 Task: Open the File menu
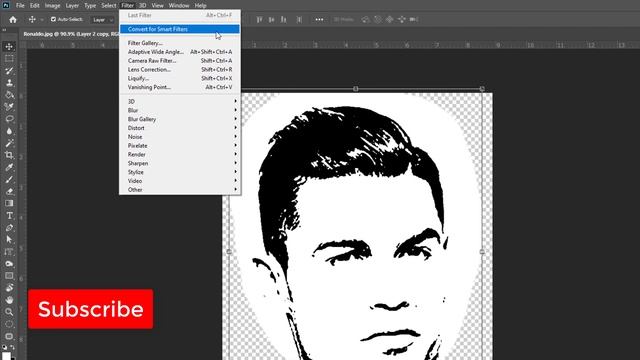pos(20,5)
